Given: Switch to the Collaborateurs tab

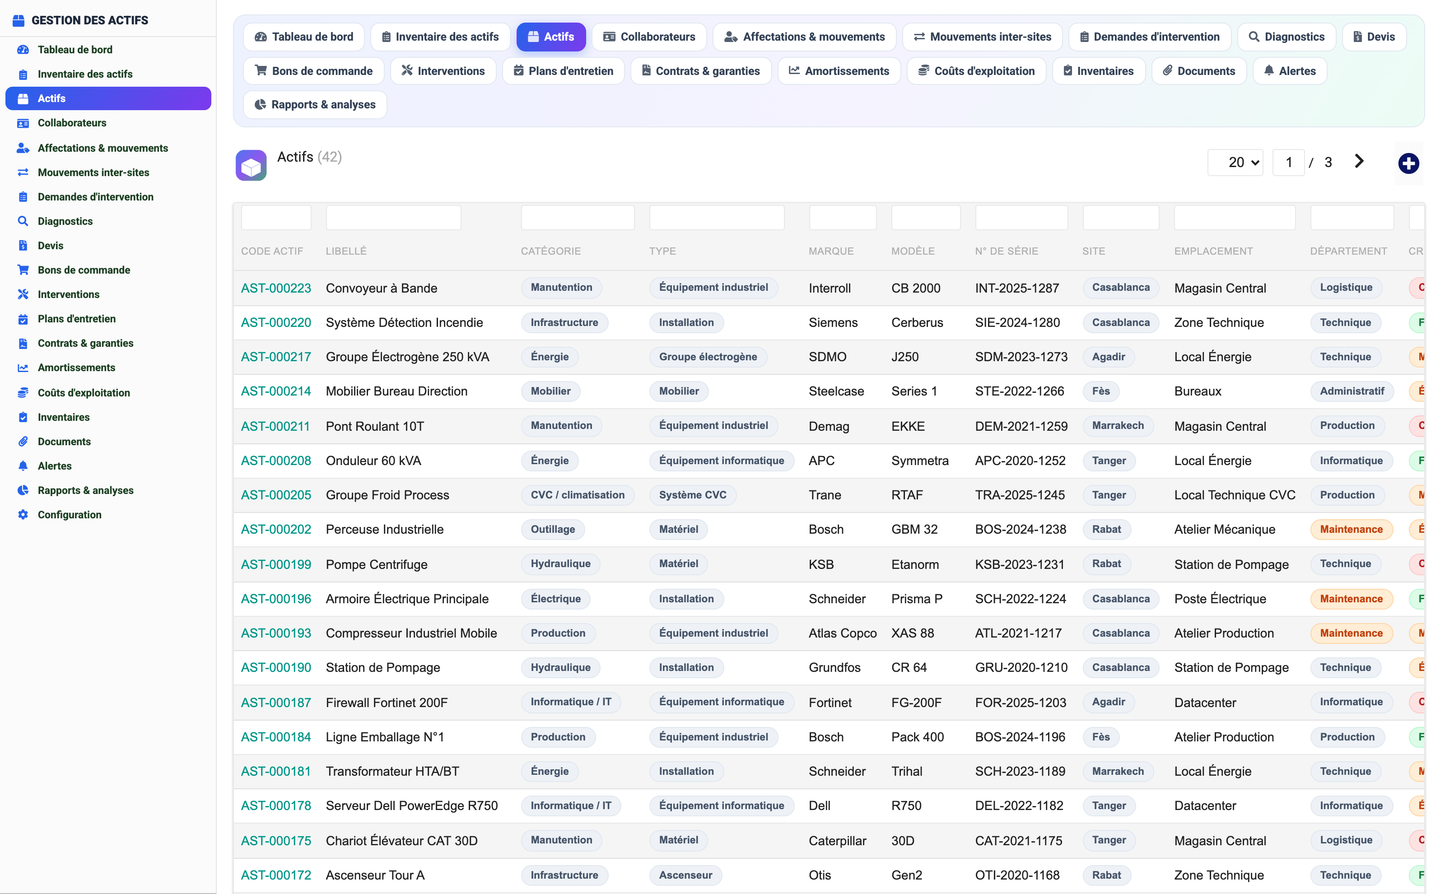Looking at the screenshot, I should coord(649,37).
